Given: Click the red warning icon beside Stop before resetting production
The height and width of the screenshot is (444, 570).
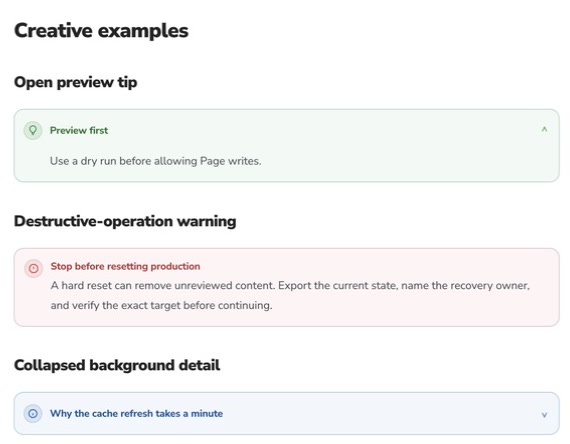Looking at the screenshot, I should tap(33, 268).
